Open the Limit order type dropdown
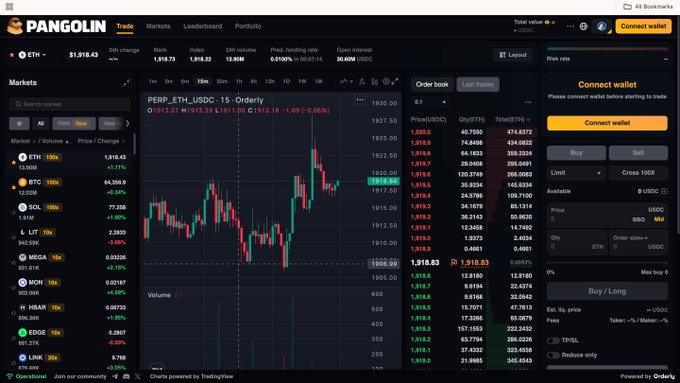This screenshot has height=383, width=680. (576, 173)
